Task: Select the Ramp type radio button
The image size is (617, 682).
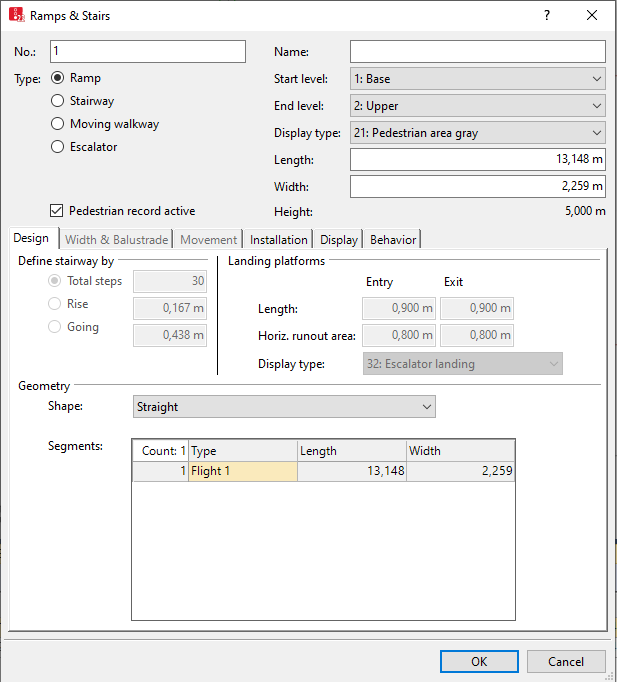Action: 58,78
